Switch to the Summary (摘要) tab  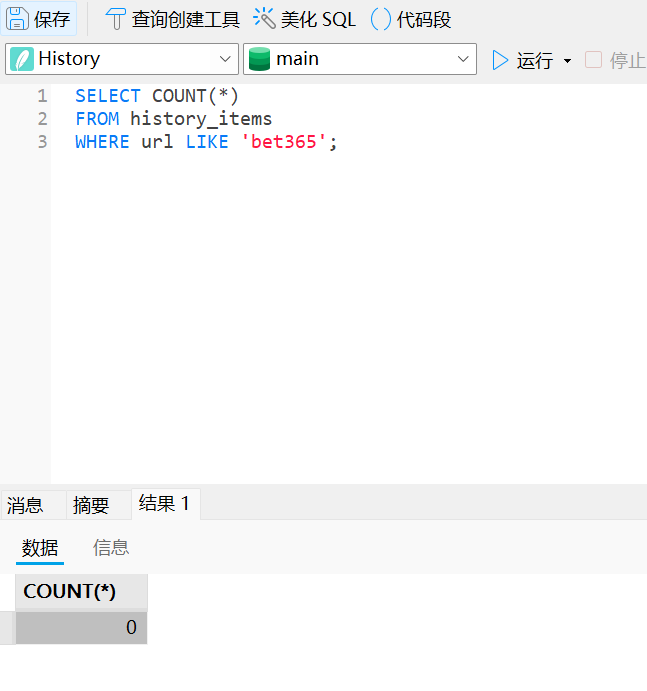[x=99, y=505]
